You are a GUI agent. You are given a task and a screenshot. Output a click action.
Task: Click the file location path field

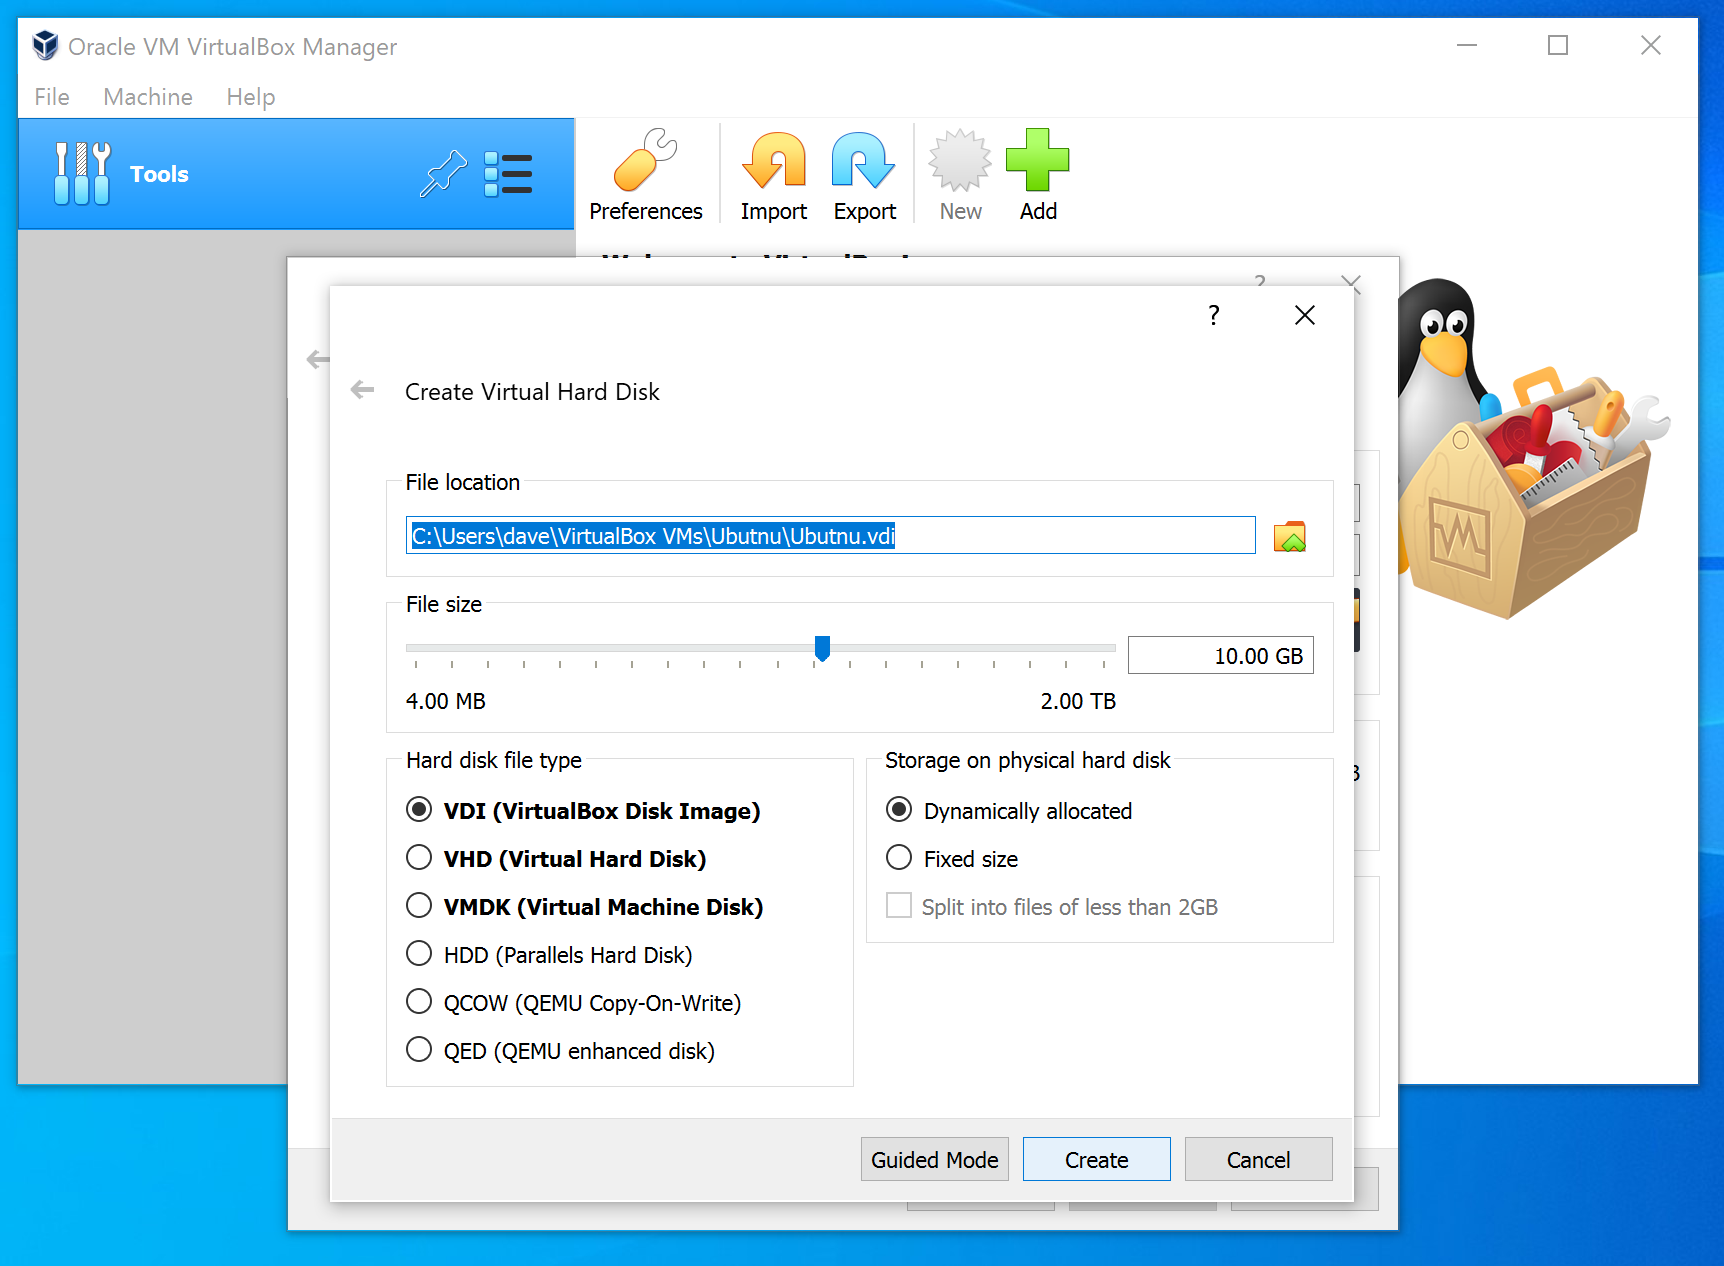coord(830,535)
